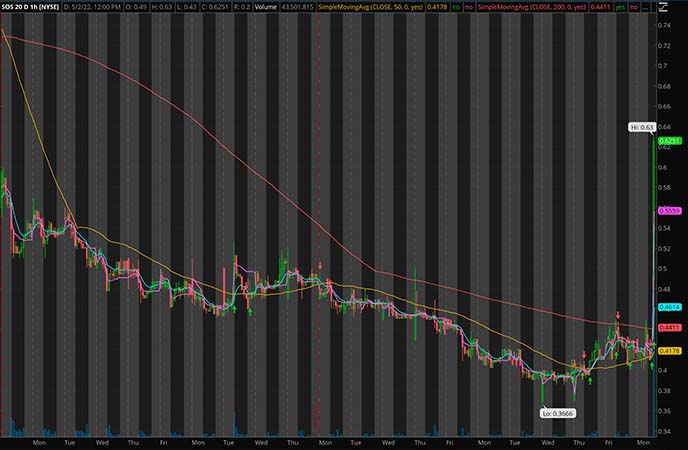The image size is (688, 450).
Task: Click the green 'yes' signal in header
Action: (x=620, y=7)
